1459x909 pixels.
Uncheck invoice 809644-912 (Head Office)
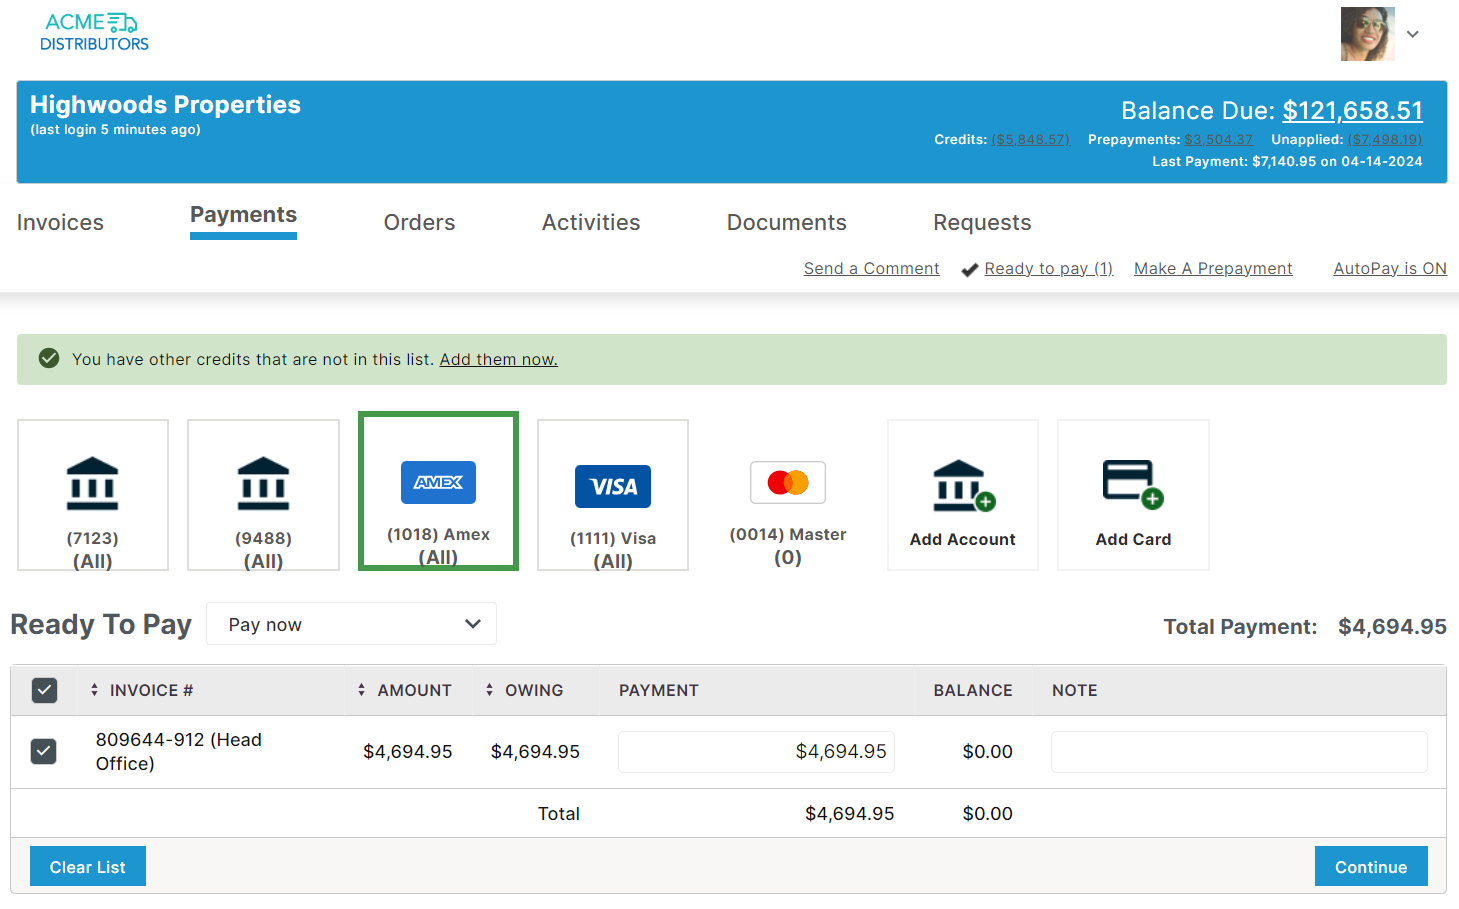coord(44,751)
